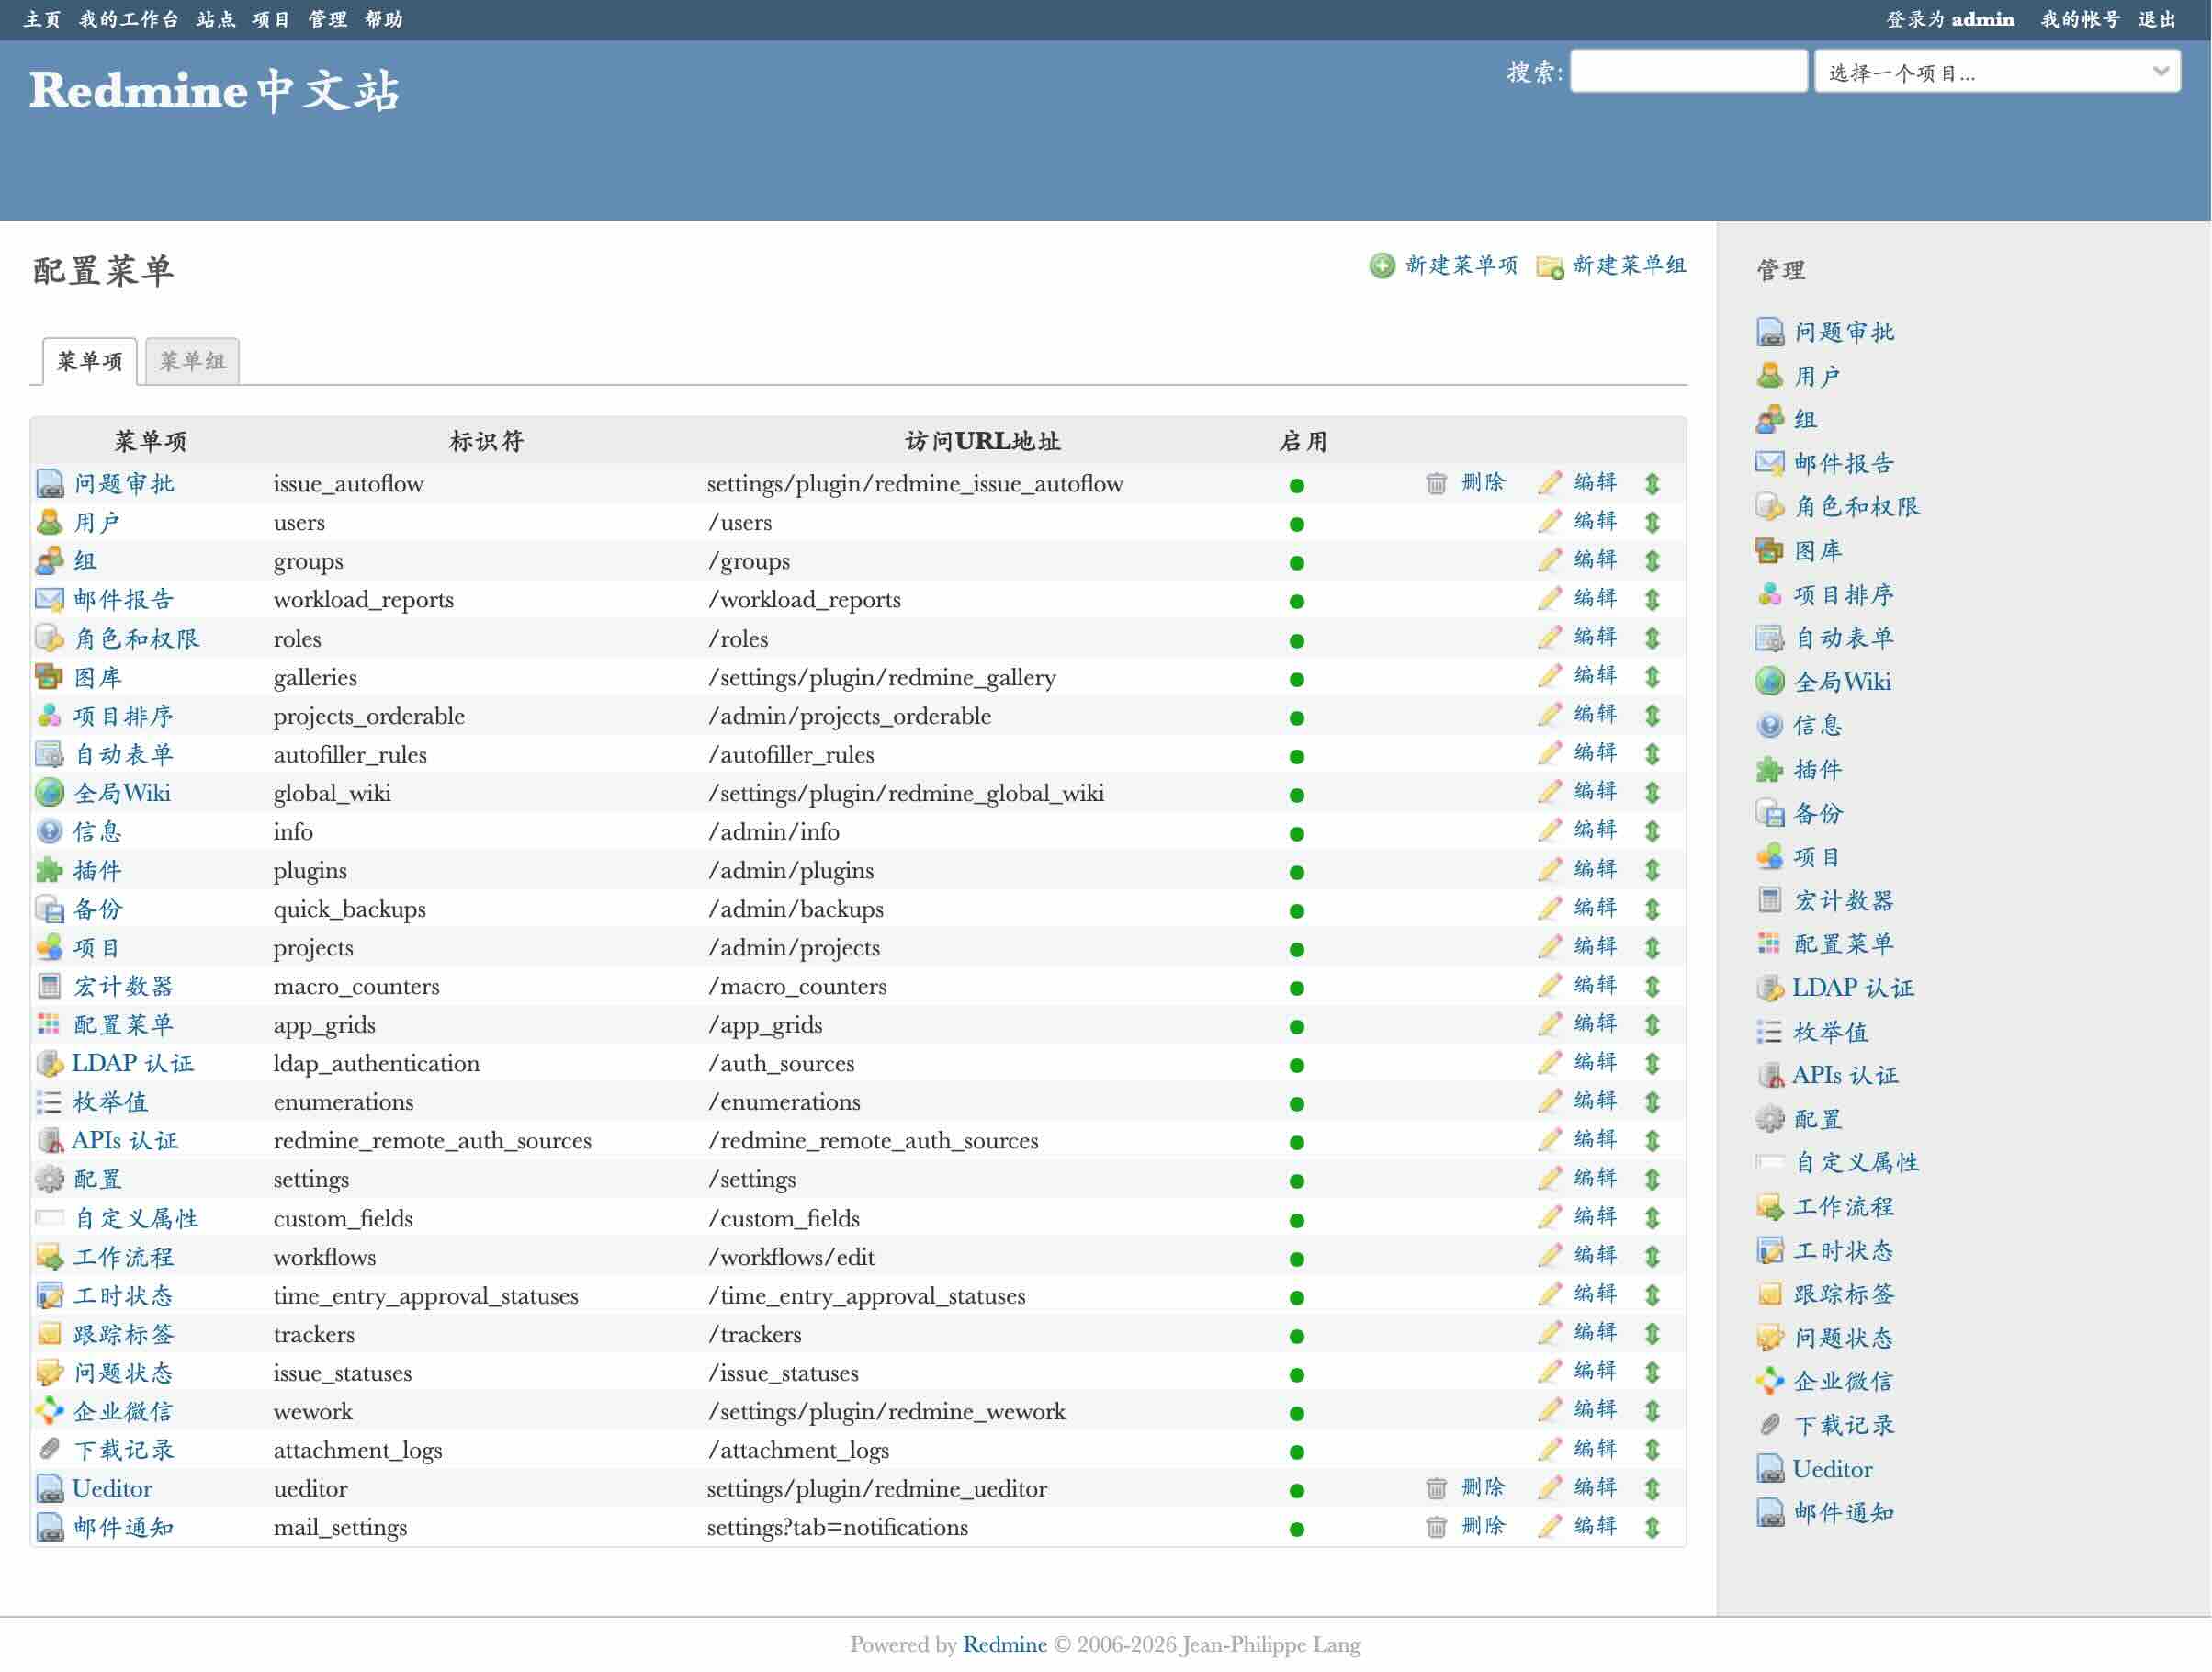Open 帮助 in the top menu

click(x=384, y=19)
